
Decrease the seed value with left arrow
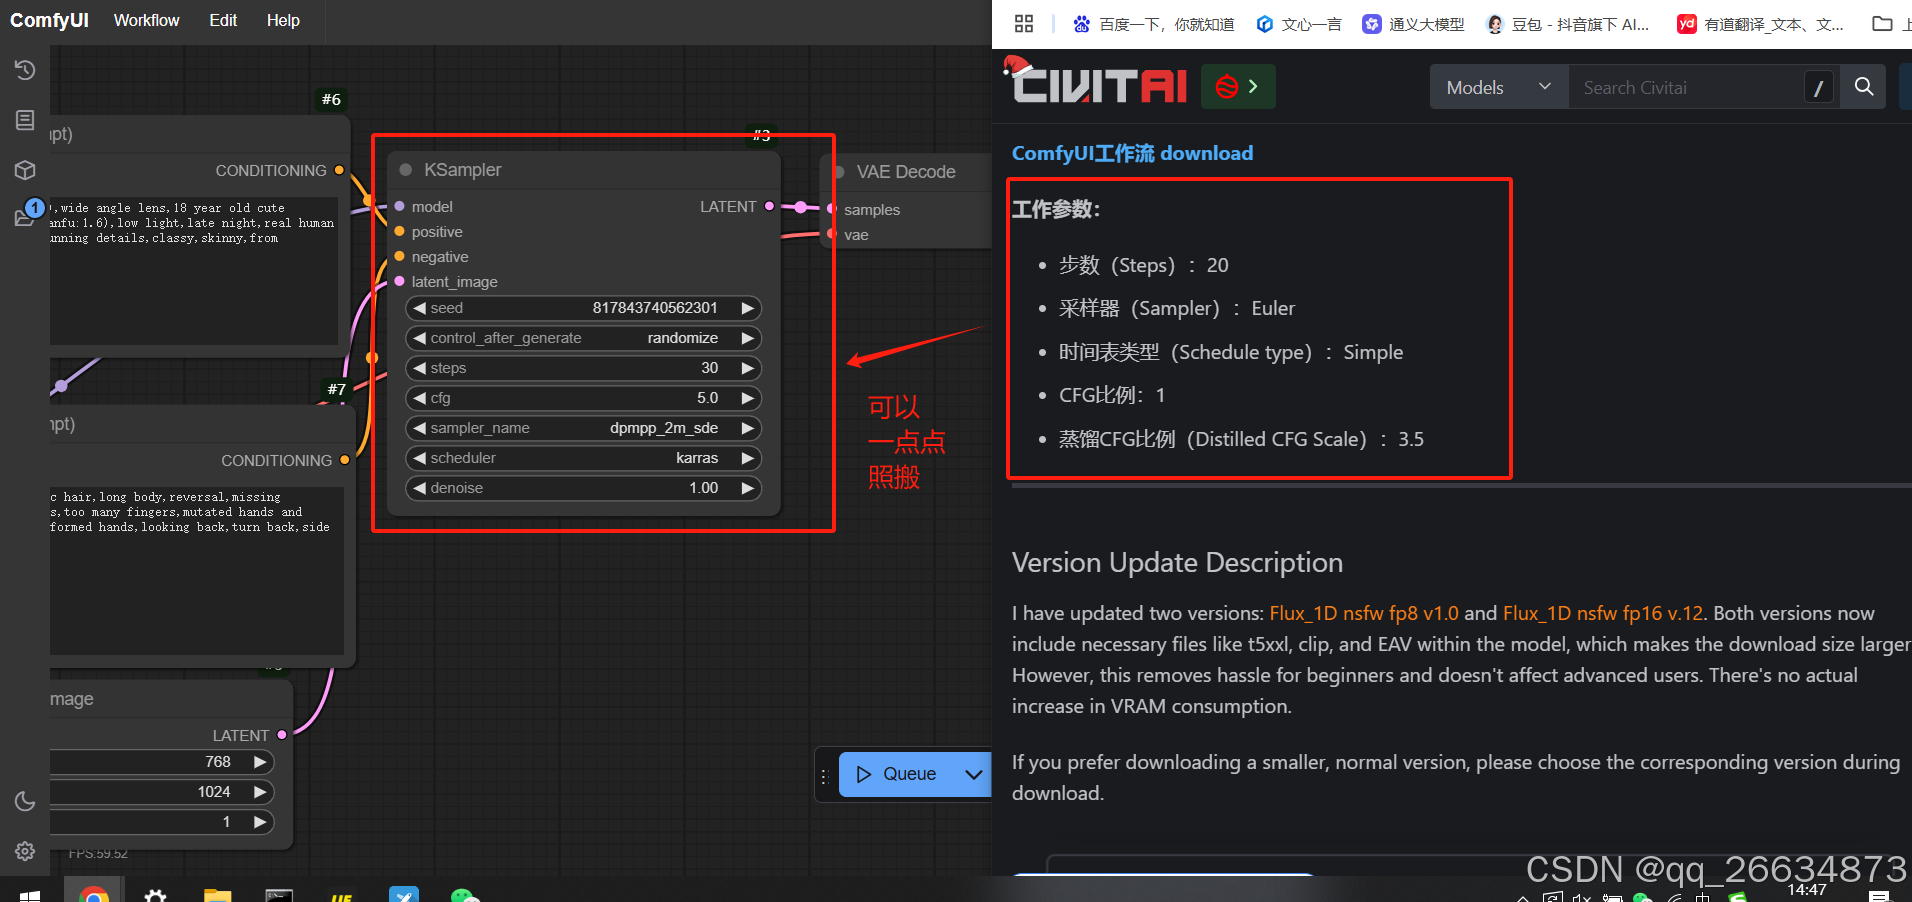pyautogui.click(x=420, y=308)
